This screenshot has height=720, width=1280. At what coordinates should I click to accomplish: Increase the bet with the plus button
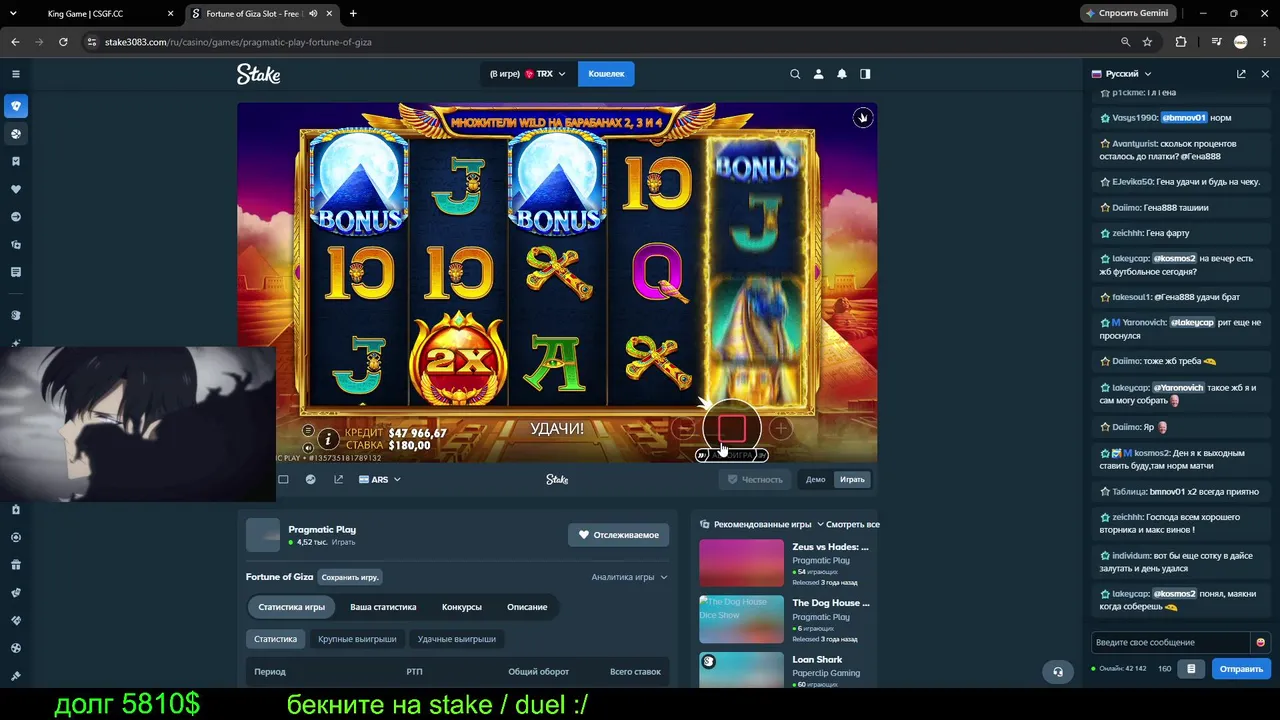tap(781, 429)
